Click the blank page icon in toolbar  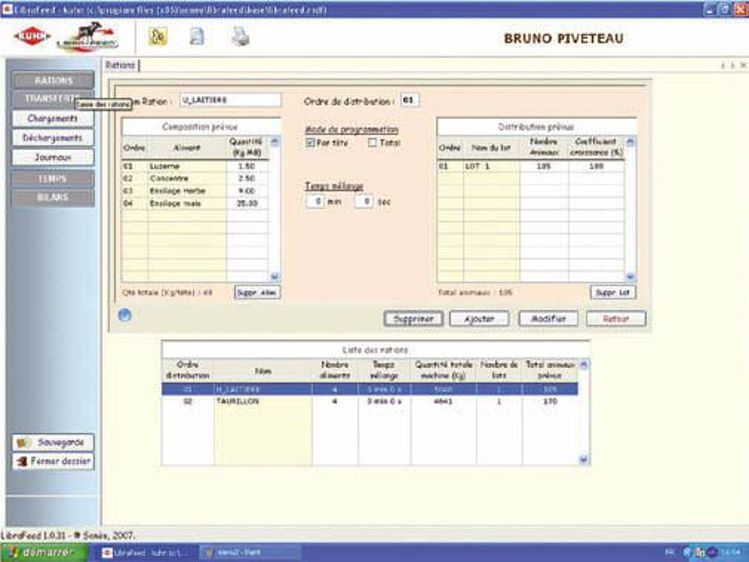tap(198, 37)
